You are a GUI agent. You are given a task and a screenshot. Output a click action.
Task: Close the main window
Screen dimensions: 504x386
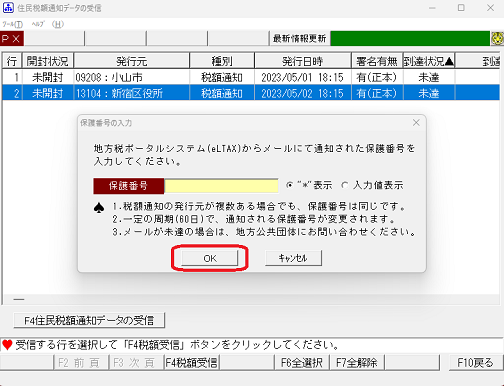pyautogui.click(x=490, y=8)
